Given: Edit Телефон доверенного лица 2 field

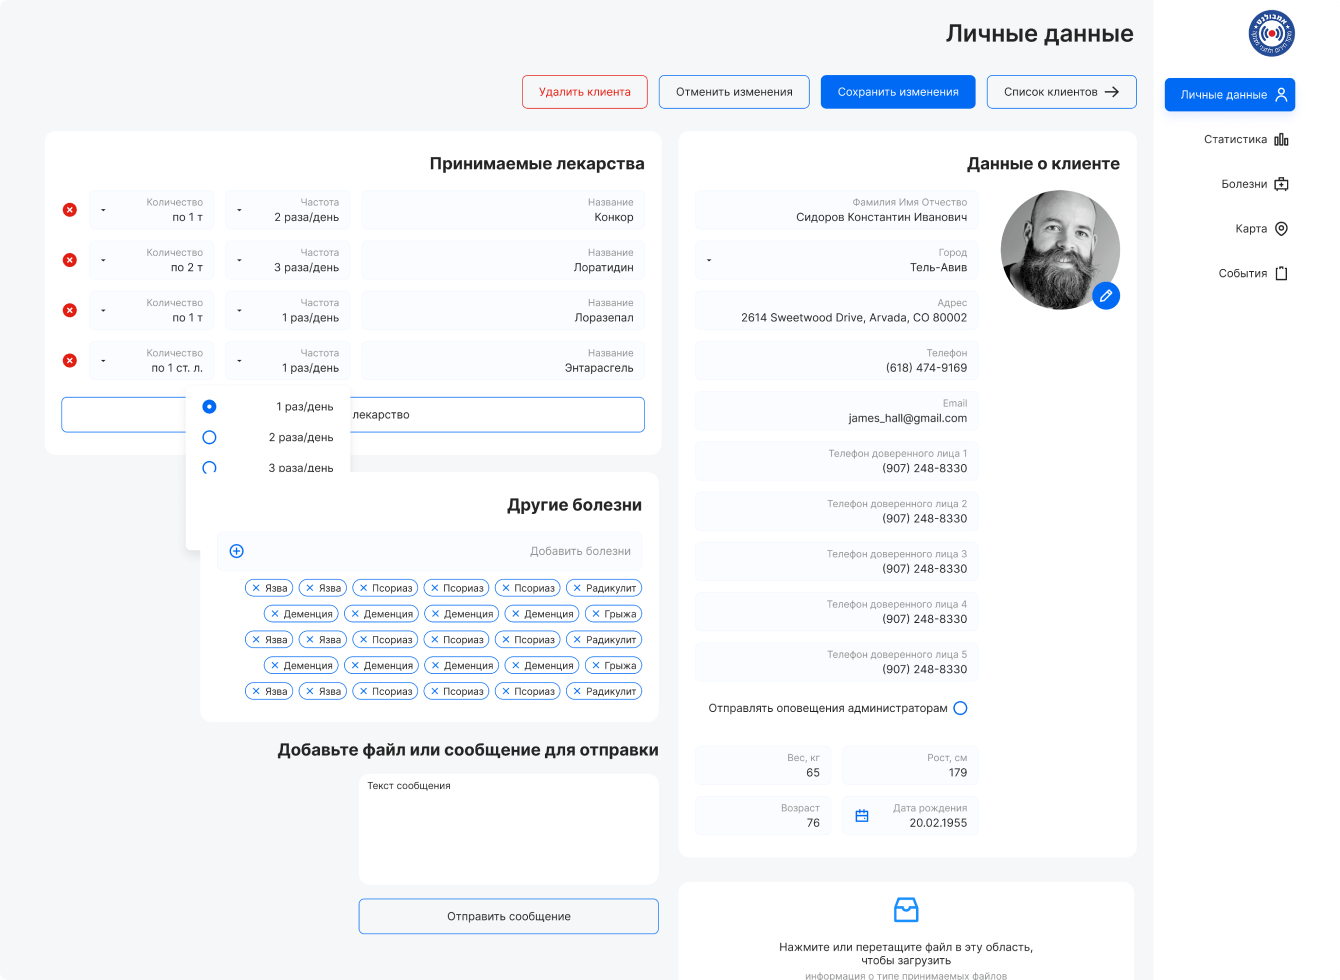Looking at the screenshot, I should 836,511.
